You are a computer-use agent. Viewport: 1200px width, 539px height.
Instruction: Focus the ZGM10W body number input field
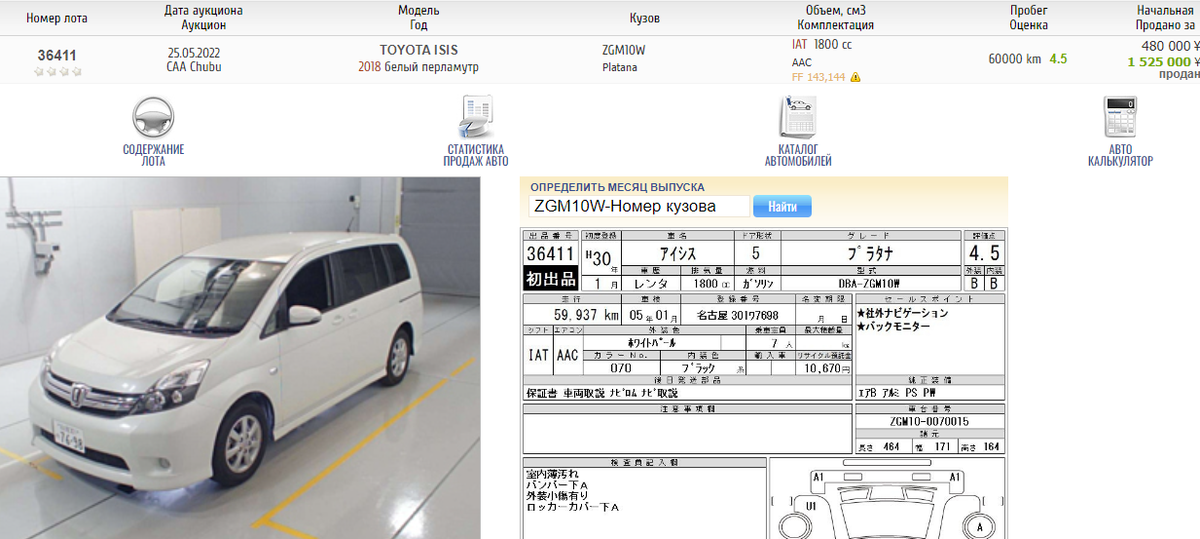(x=638, y=206)
